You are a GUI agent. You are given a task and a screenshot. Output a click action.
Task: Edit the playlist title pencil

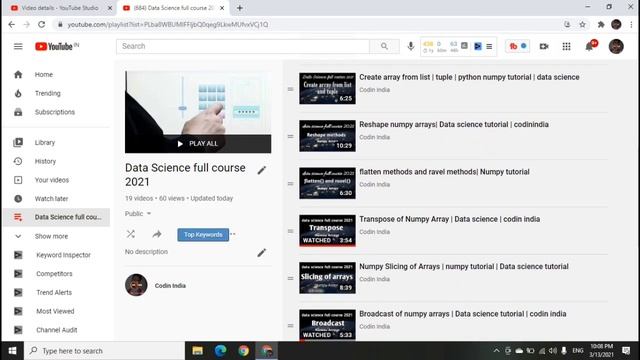(262, 170)
